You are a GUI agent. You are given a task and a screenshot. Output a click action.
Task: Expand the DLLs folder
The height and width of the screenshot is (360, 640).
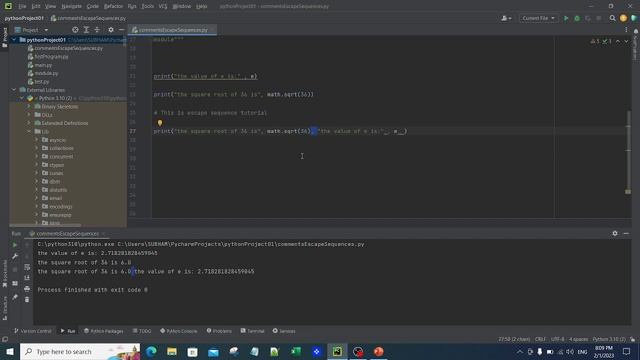[x=29, y=115]
